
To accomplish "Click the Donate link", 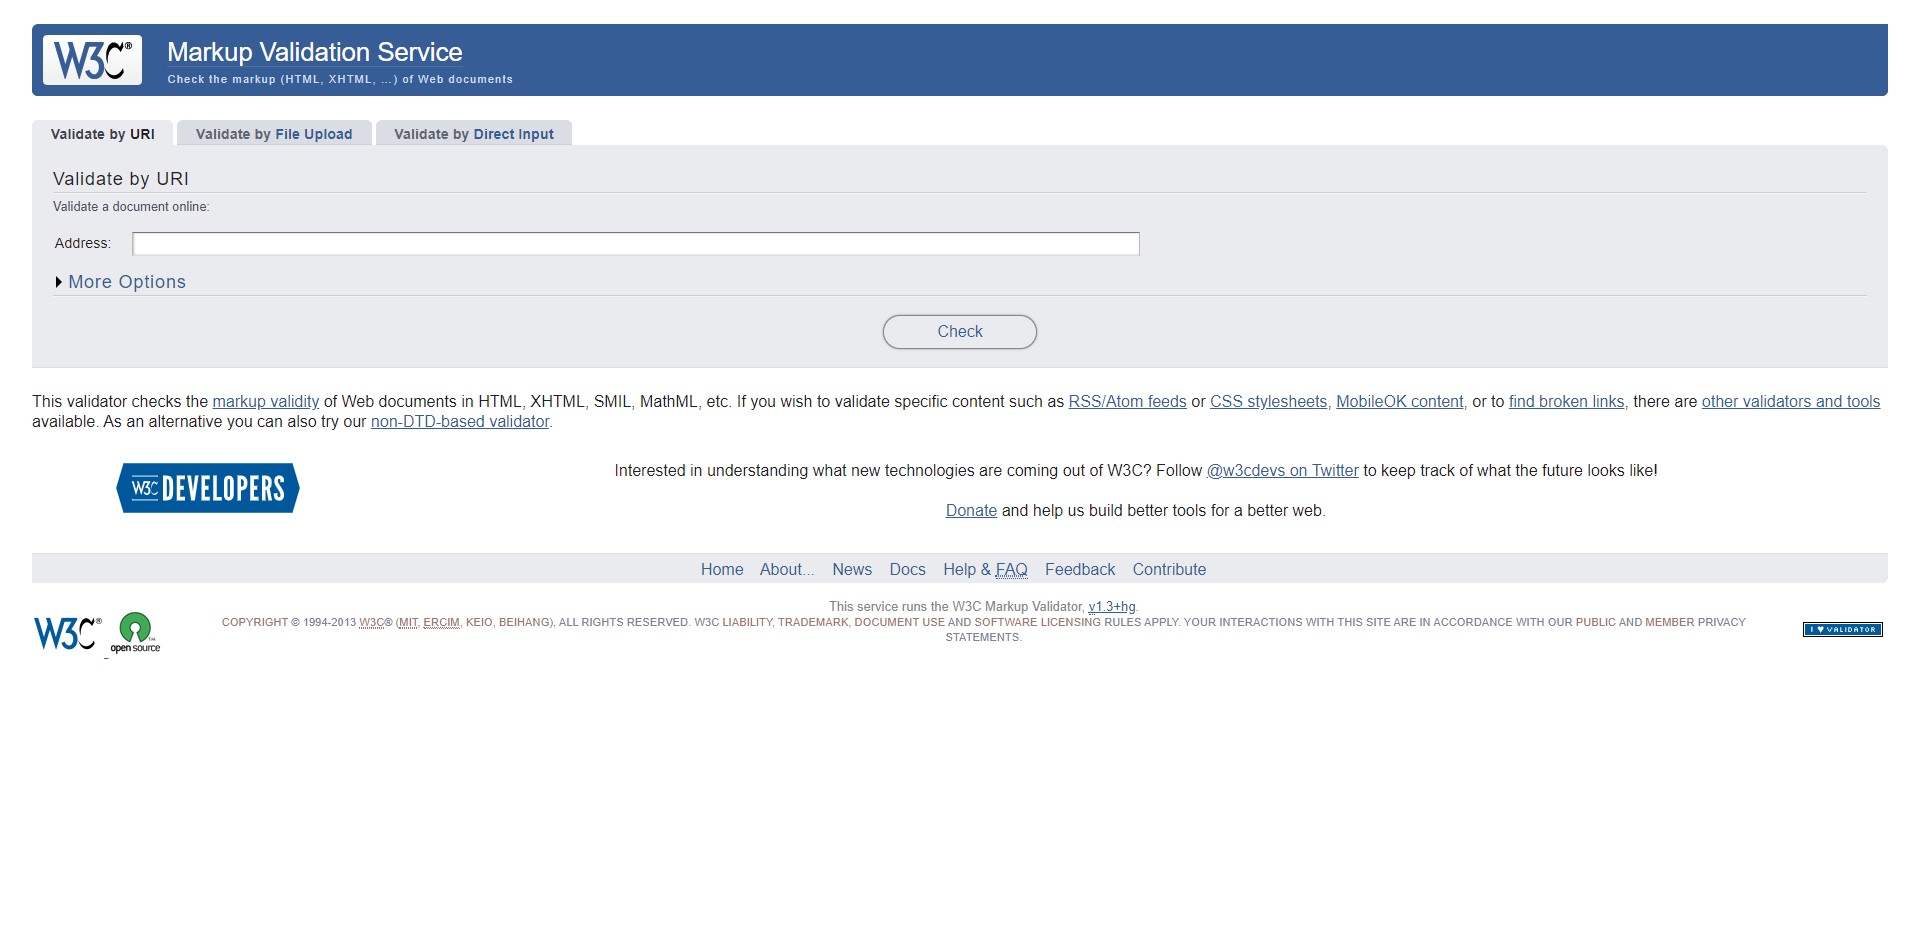I will [971, 511].
